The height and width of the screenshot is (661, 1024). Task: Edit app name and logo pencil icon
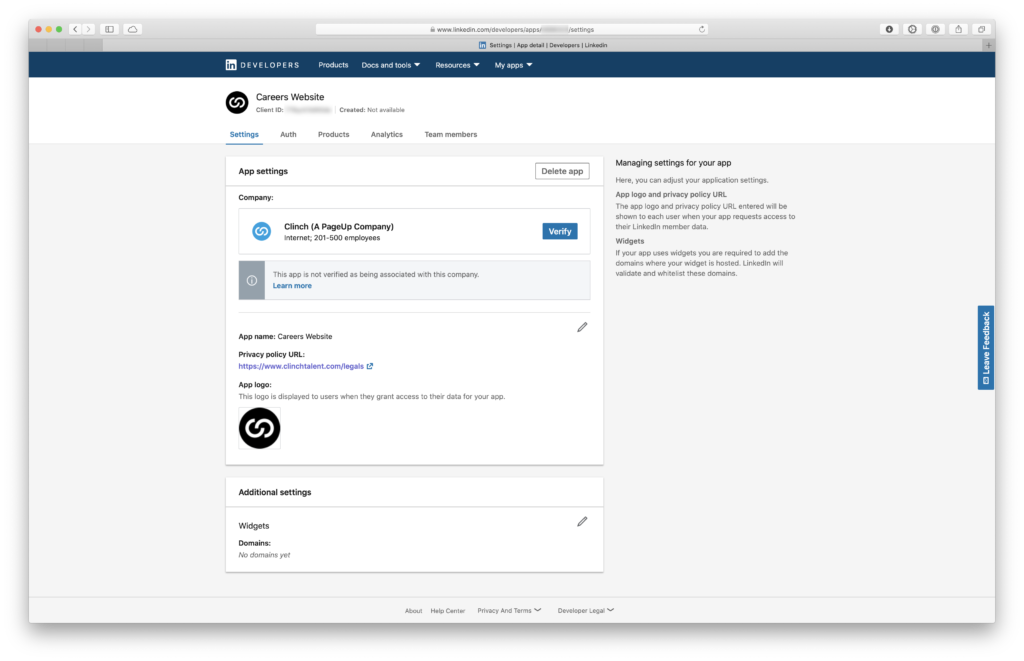[582, 327]
